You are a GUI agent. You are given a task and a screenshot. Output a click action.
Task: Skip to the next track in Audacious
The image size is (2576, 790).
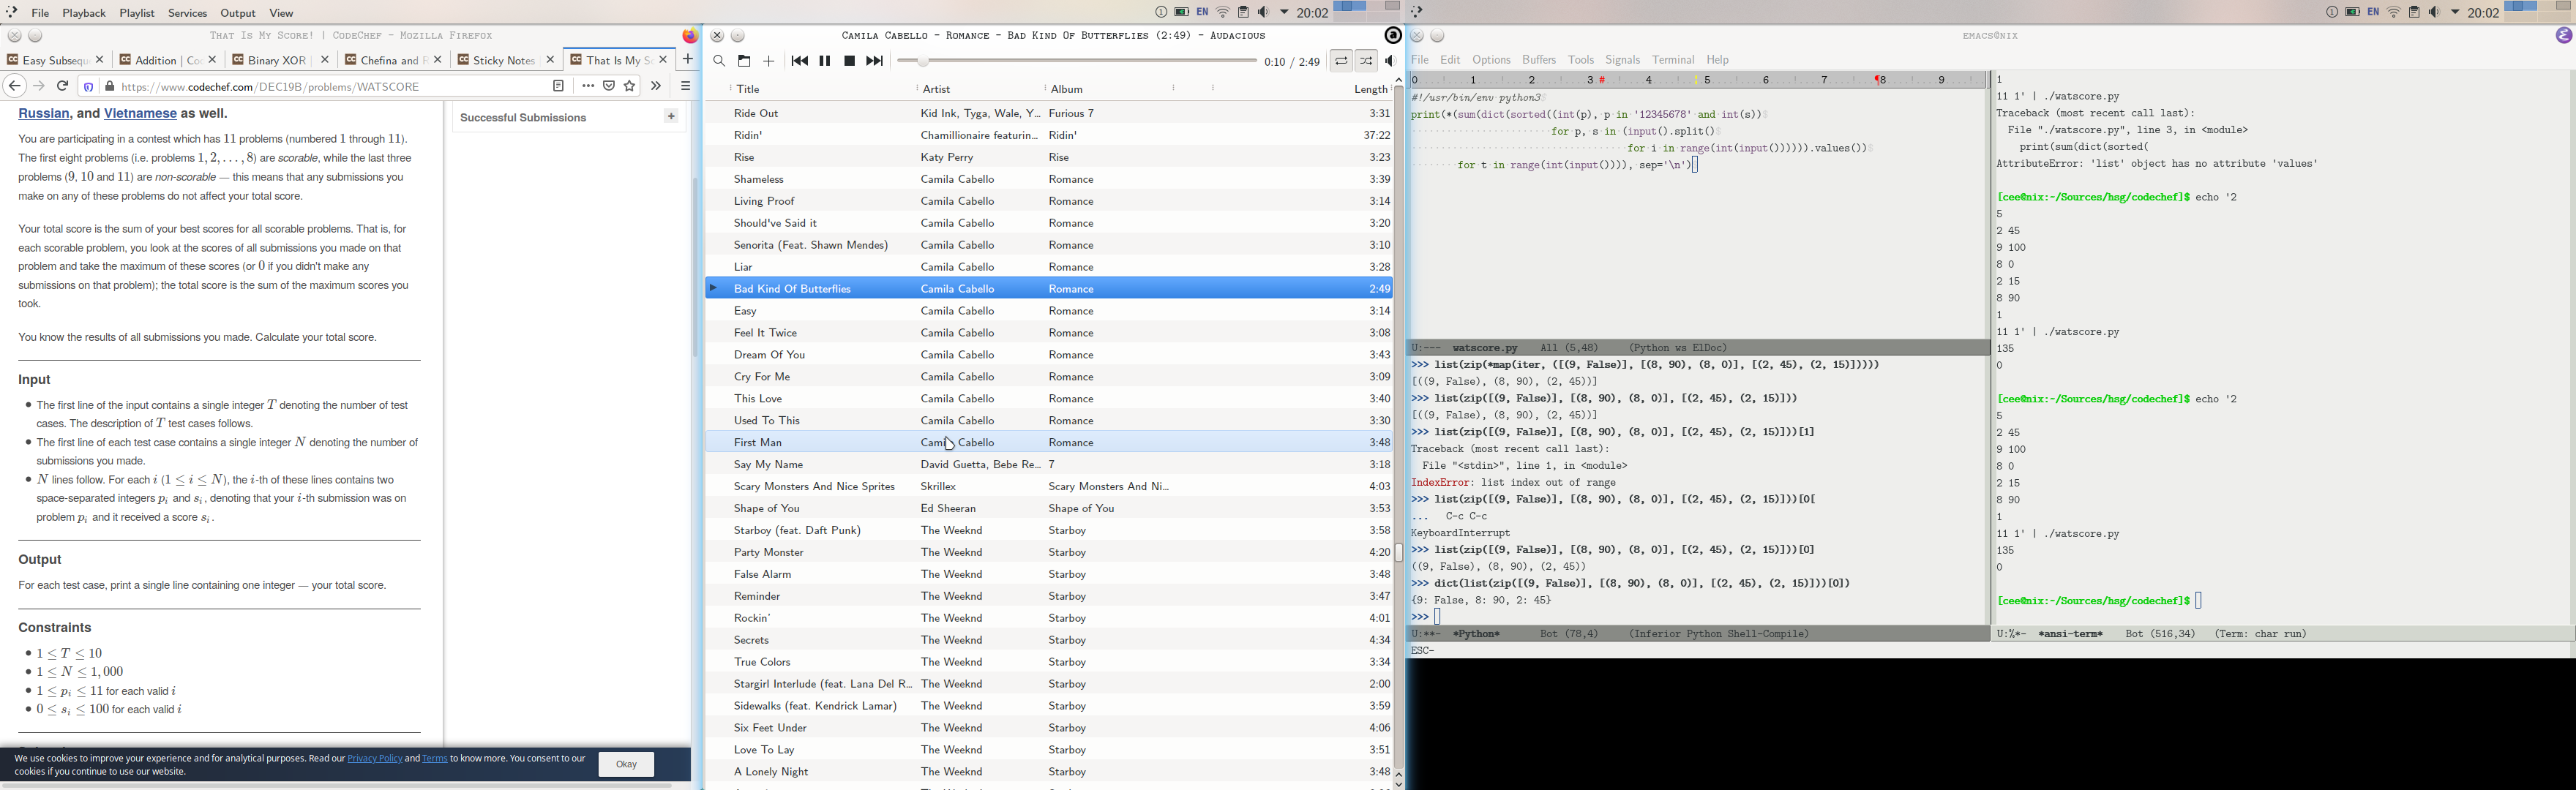coord(874,62)
